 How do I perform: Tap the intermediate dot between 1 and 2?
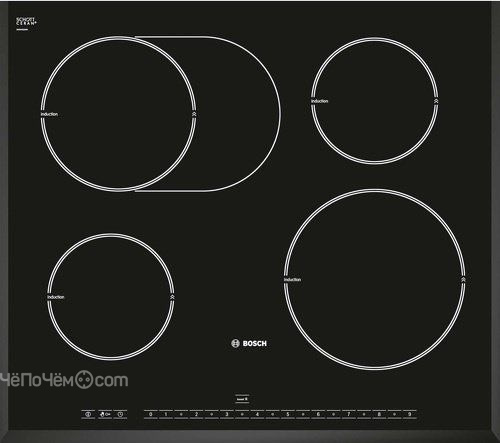[181, 414]
